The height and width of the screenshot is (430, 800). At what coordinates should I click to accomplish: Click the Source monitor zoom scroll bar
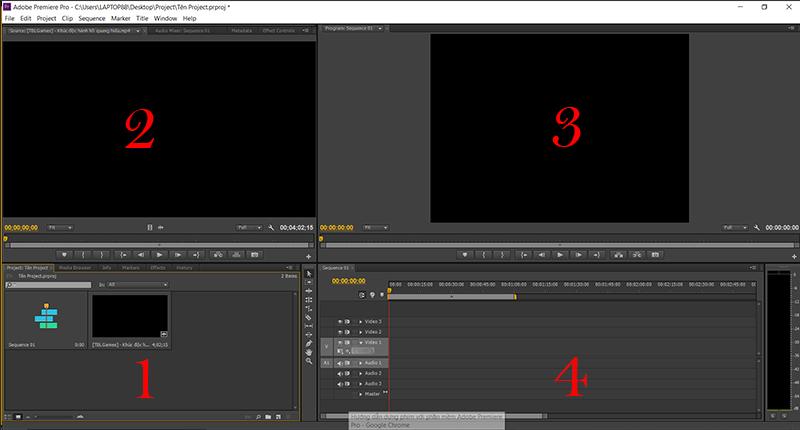click(x=159, y=245)
